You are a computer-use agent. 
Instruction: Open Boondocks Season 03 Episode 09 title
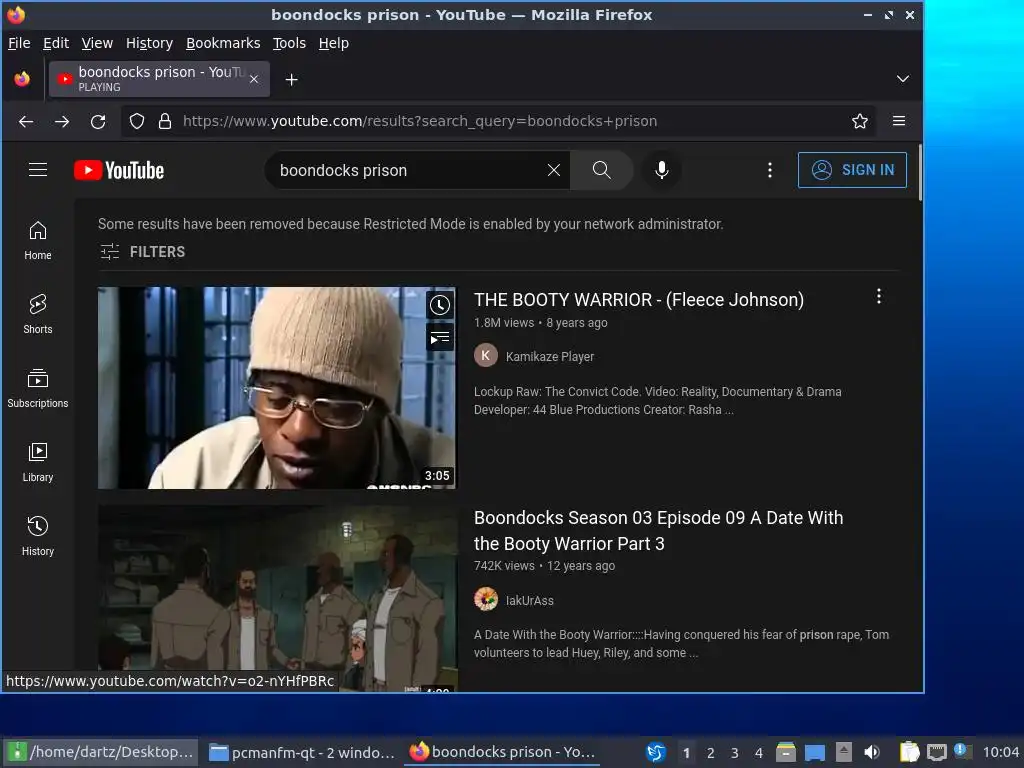[658, 531]
